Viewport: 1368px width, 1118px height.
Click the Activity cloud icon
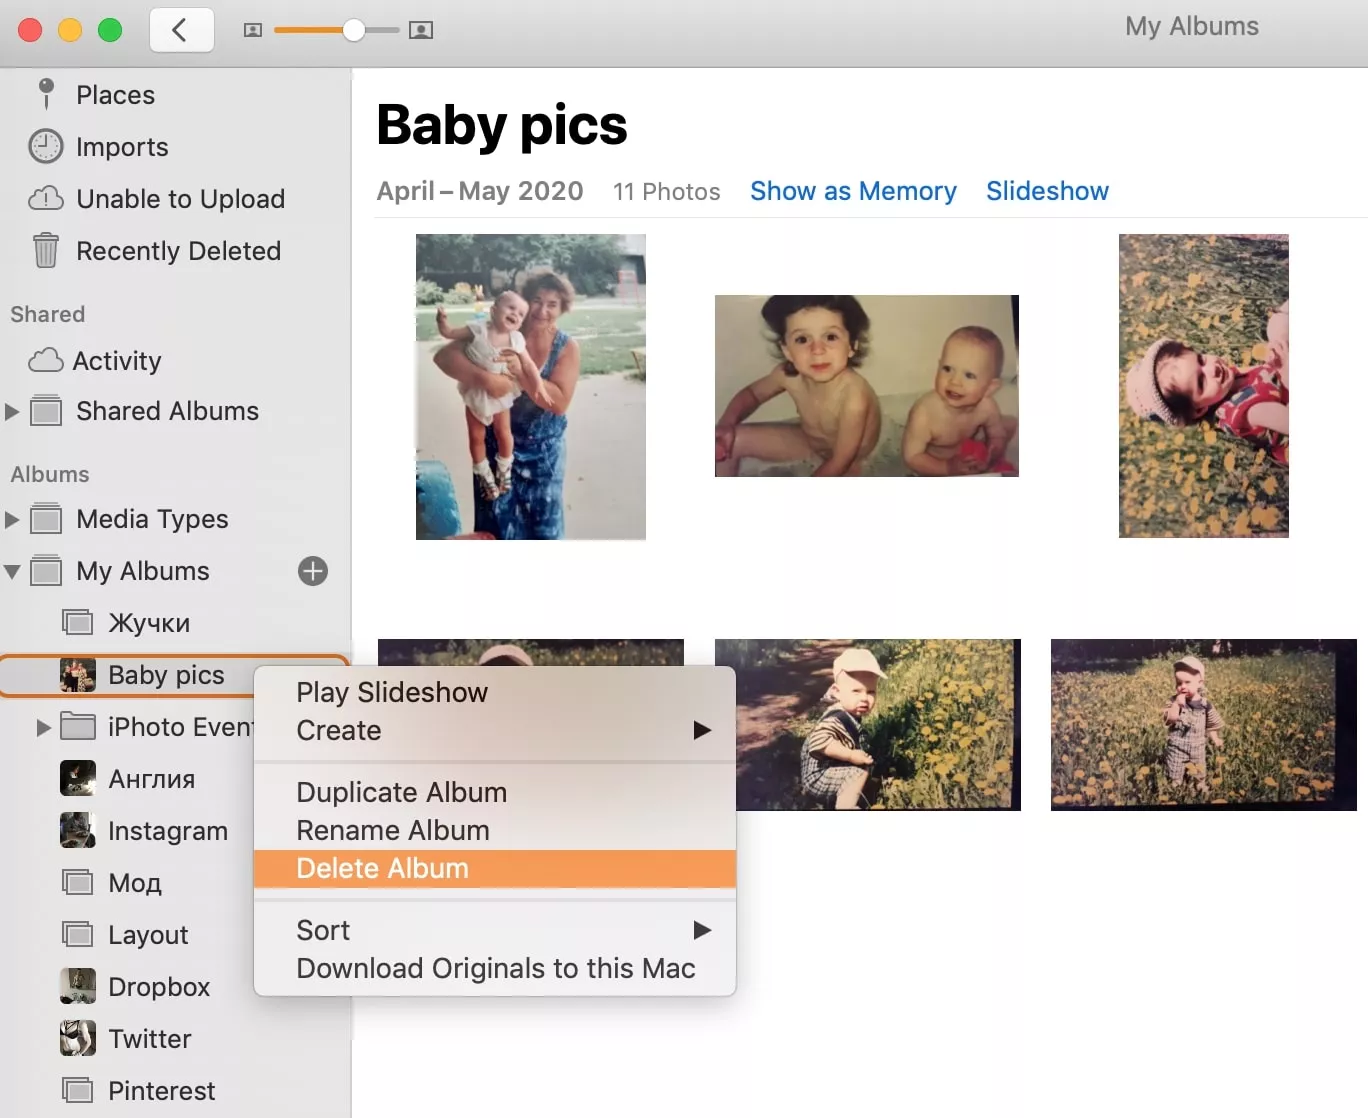(x=46, y=360)
